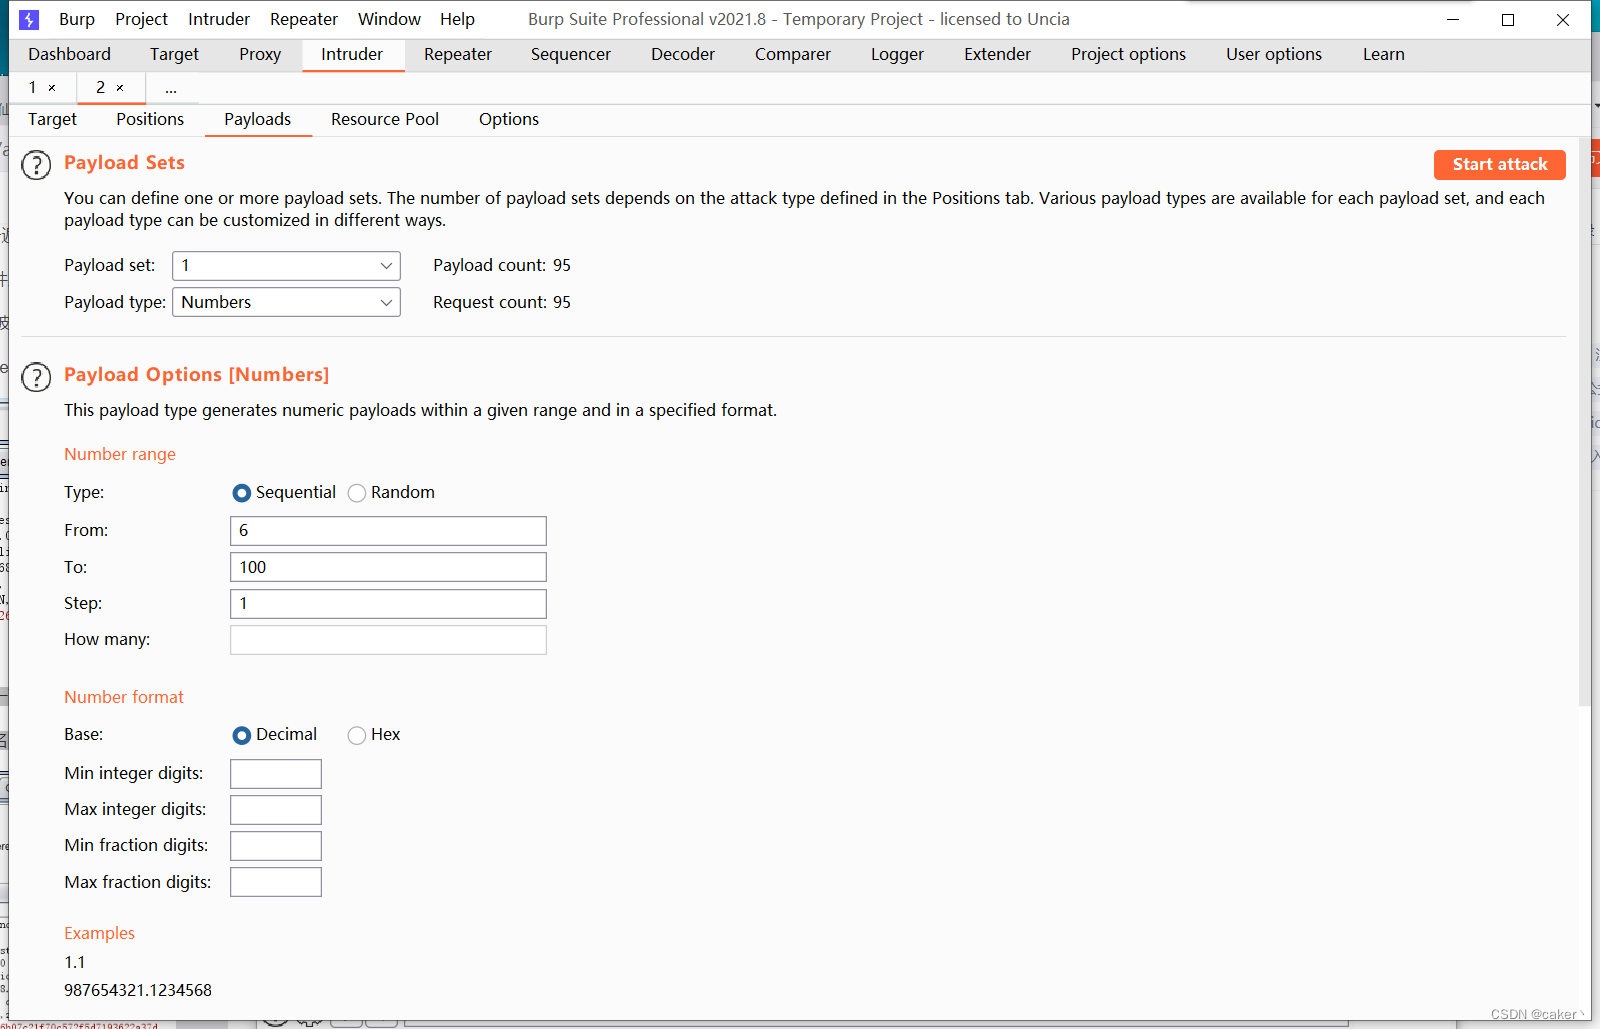Viewport: 1600px width, 1029px height.
Task: Switch to the Extender tab
Action: [997, 54]
